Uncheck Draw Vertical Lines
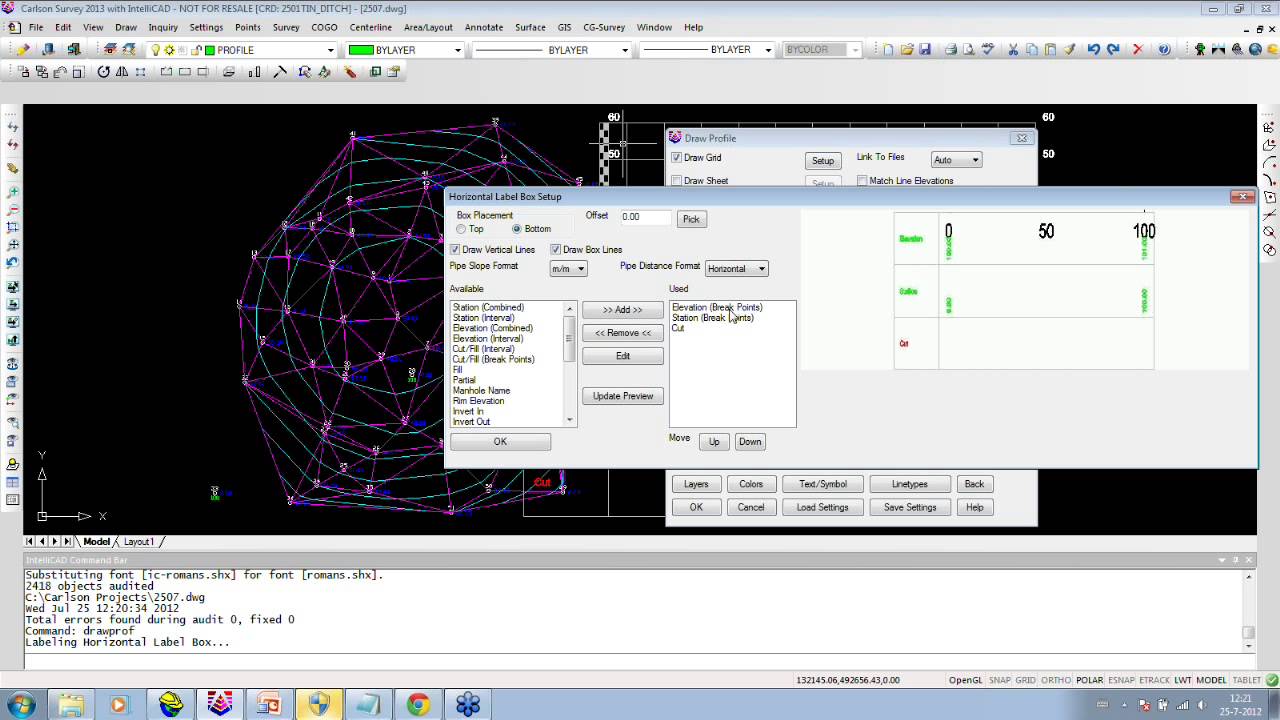This screenshot has width=1280, height=720. click(x=455, y=250)
